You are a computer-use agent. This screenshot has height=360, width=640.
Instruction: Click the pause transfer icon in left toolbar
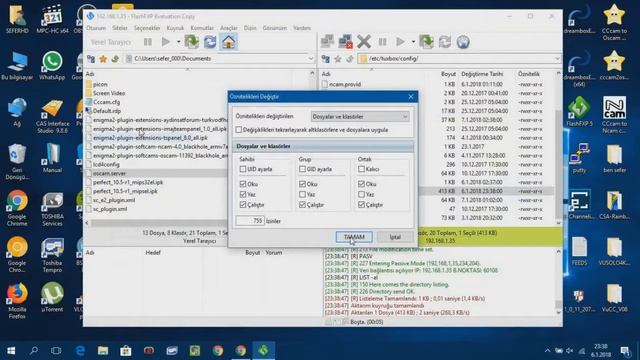[148, 42]
